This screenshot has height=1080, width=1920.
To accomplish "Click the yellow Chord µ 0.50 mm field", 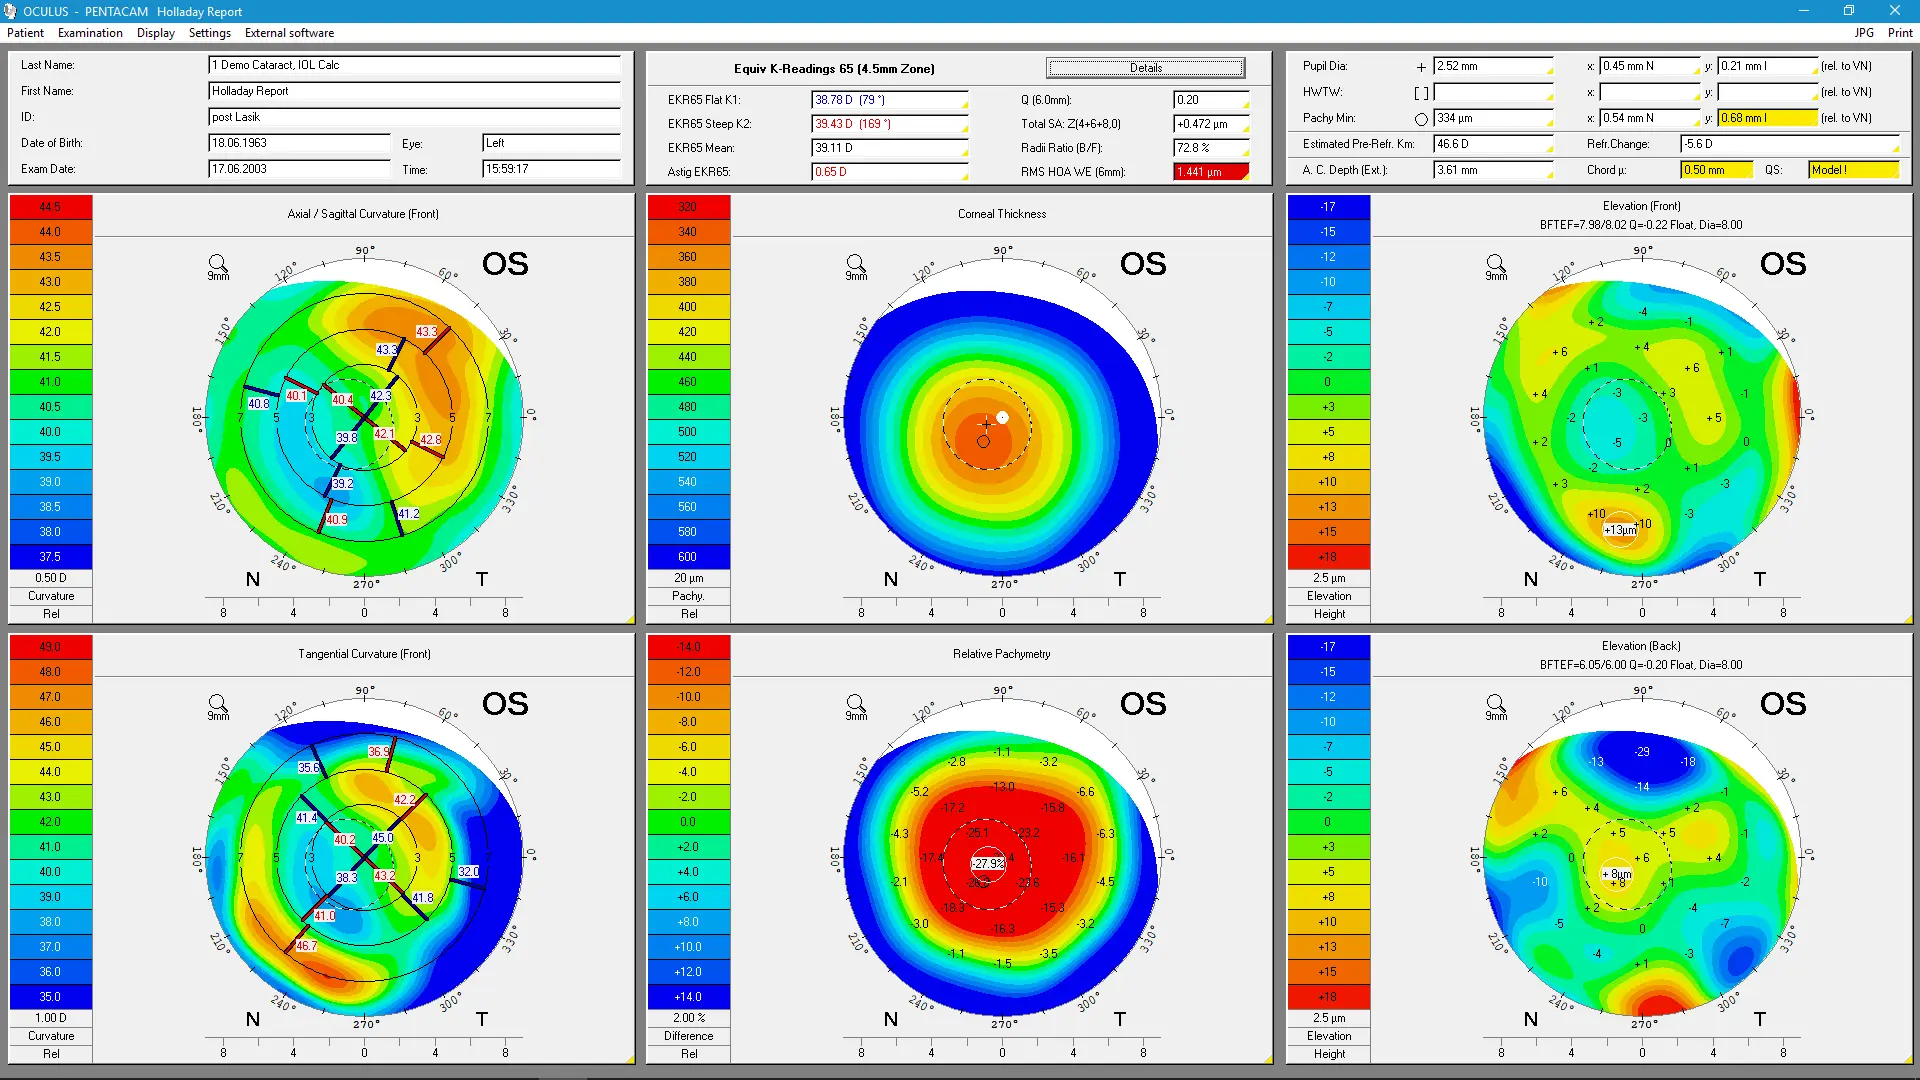I will coord(1716,170).
